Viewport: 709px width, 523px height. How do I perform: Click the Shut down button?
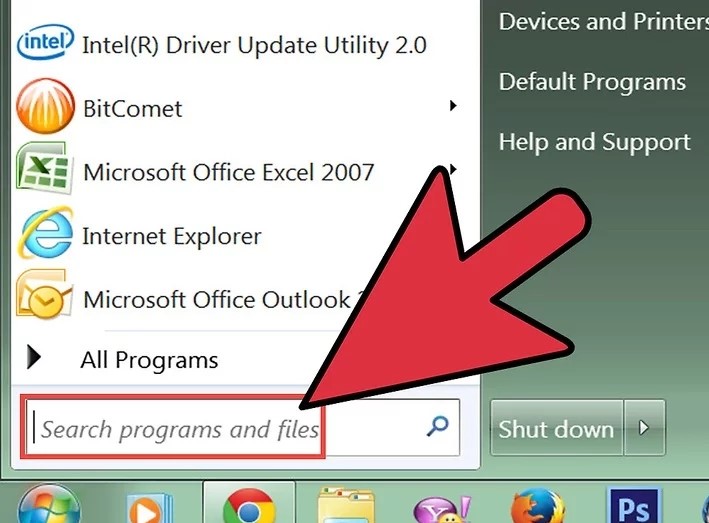point(557,428)
